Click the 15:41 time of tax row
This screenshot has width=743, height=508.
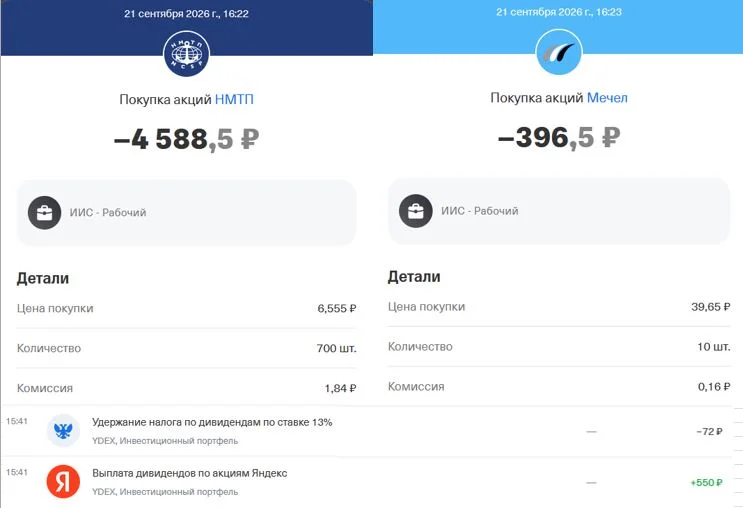pos(17,421)
